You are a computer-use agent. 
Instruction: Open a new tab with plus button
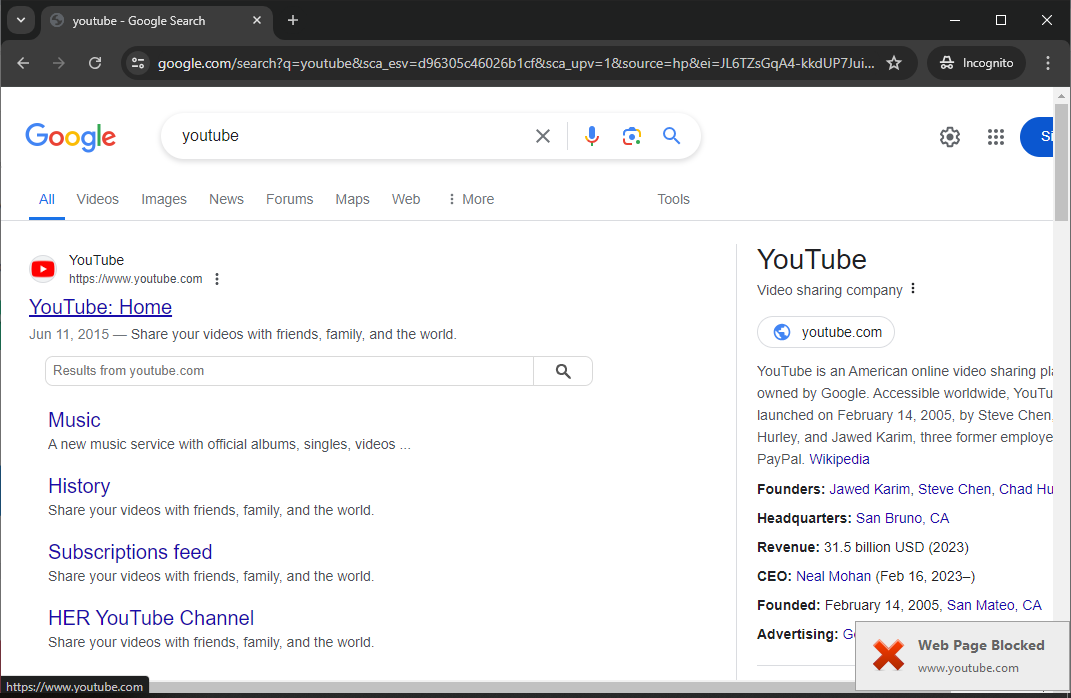tap(293, 20)
